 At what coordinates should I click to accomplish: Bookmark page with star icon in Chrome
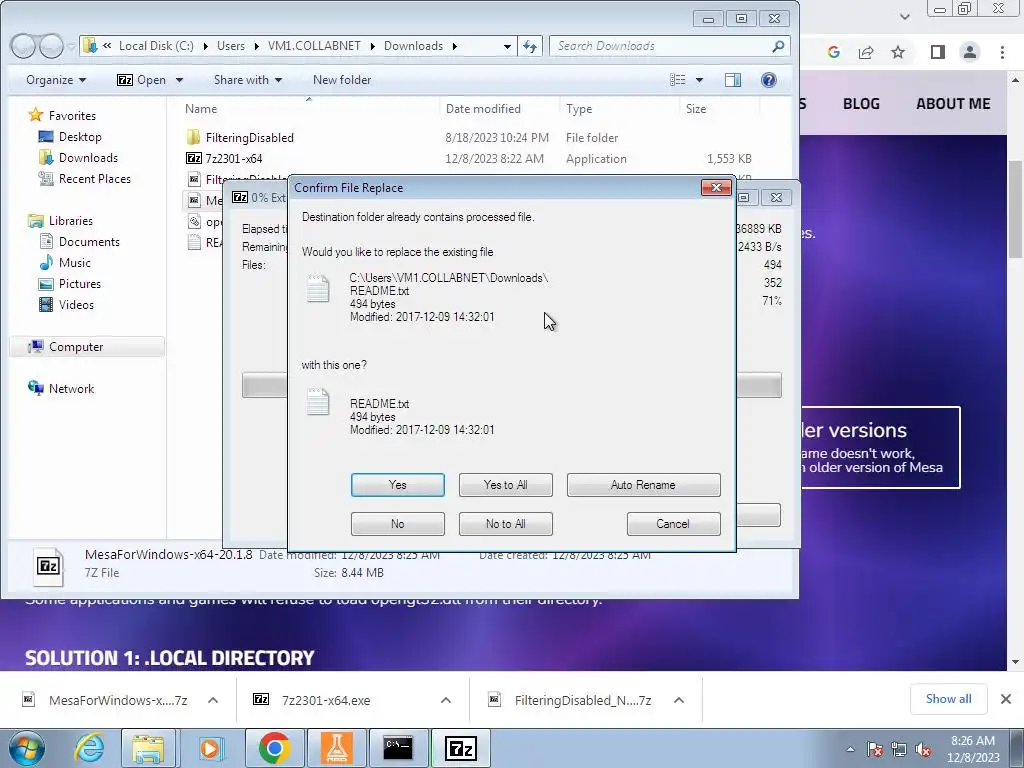[898, 52]
